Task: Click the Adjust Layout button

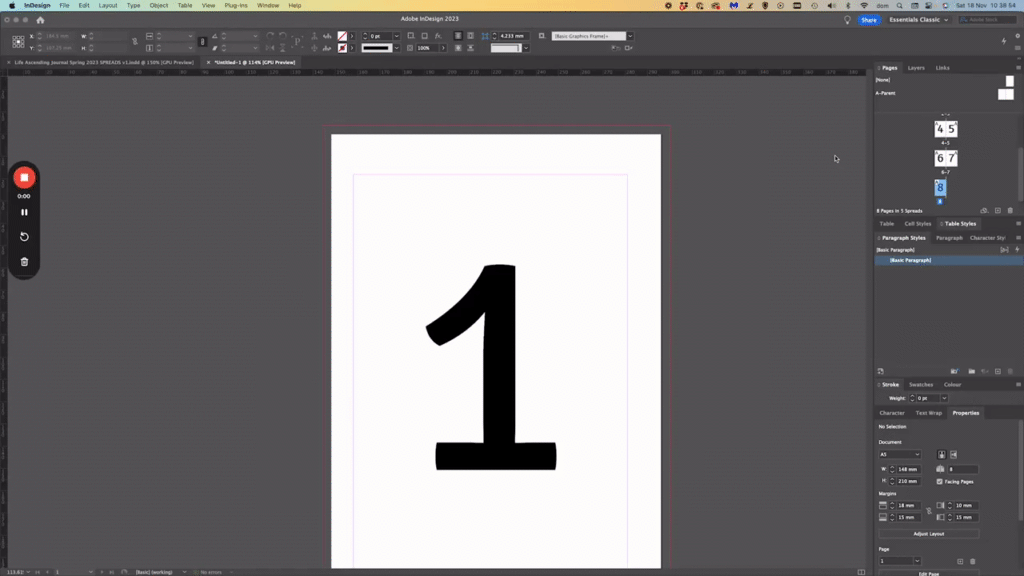Action: [929, 534]
